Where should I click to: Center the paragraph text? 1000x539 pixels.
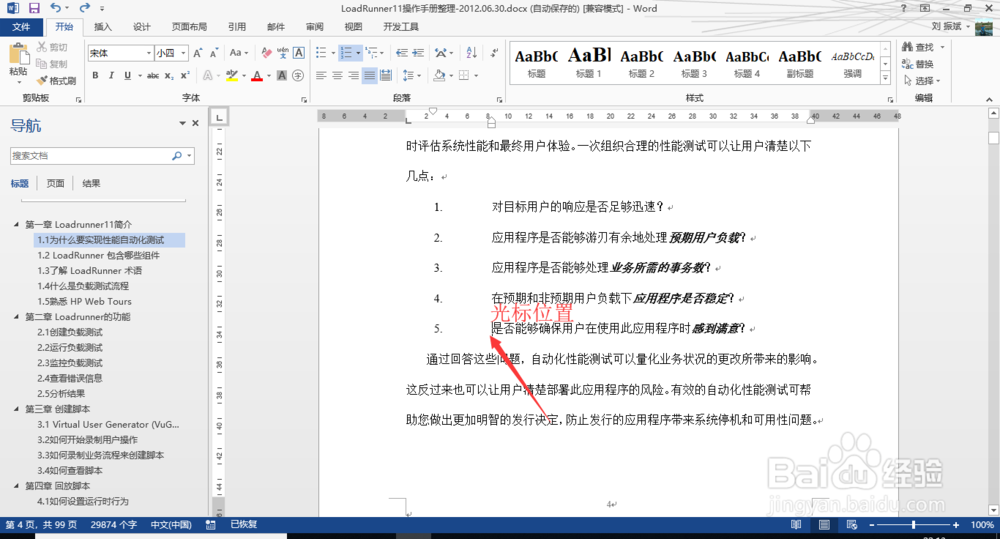pos(337,75)
